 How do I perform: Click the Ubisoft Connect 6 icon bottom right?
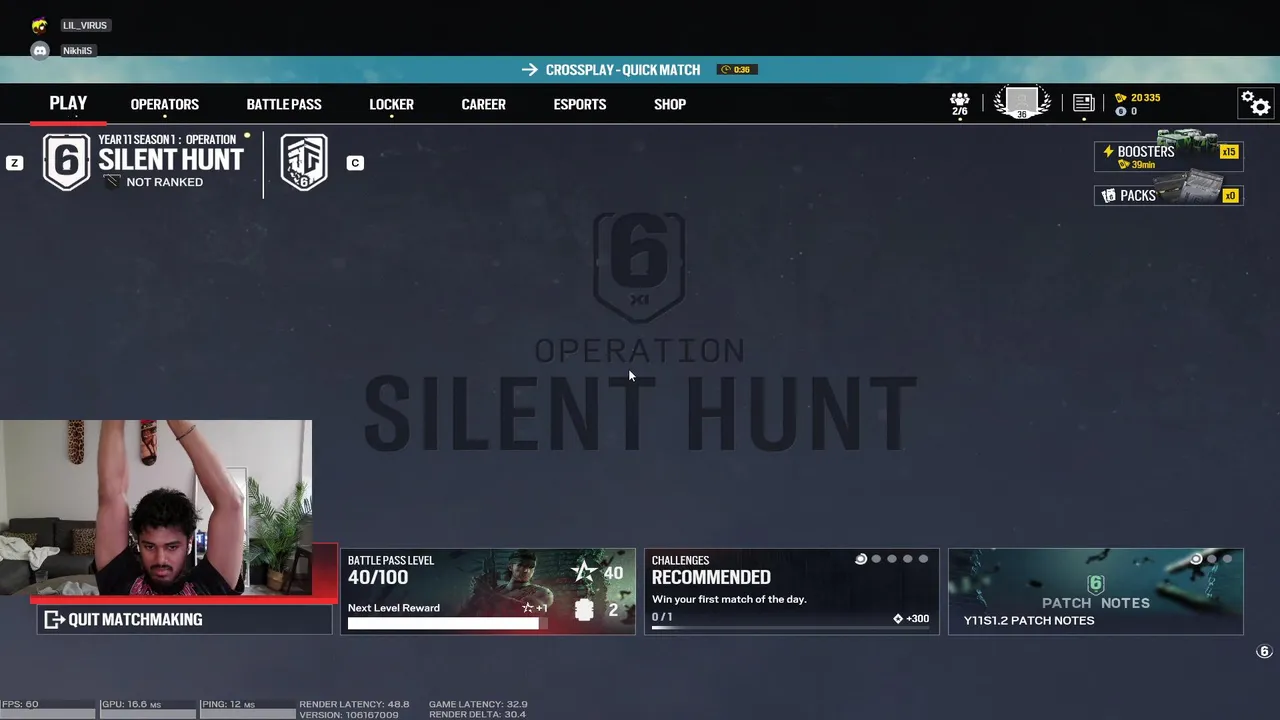click(1264, 652)
